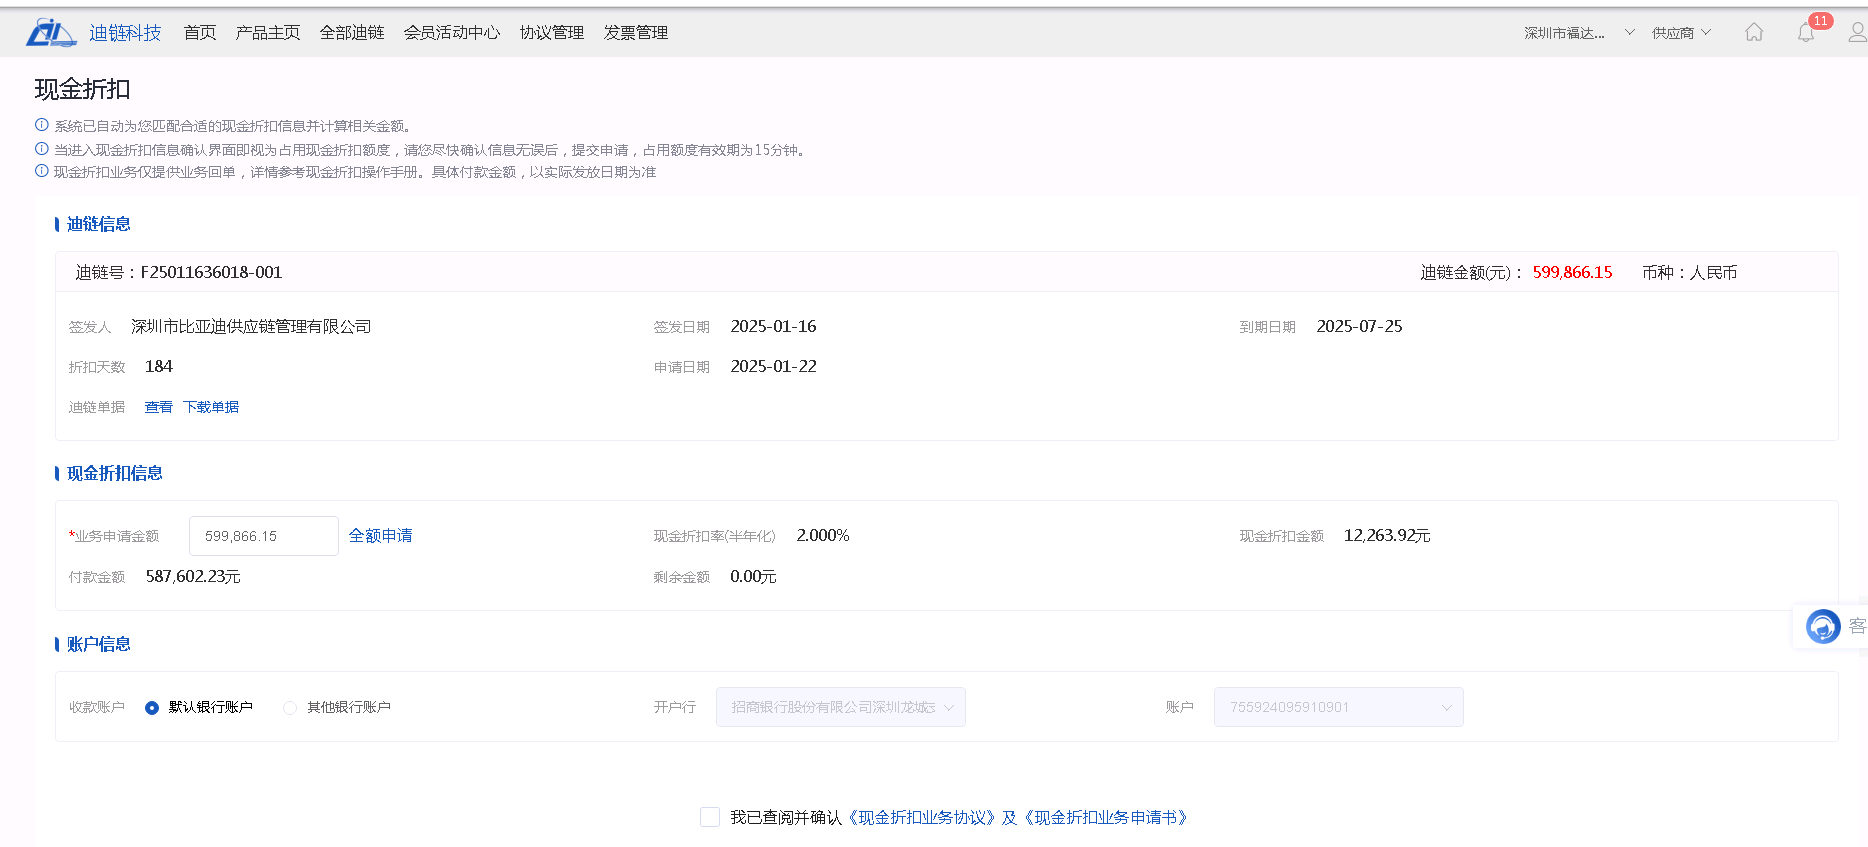The width and height of the screenshot is (1868, 847).
Task: Click the 签发日期 value 2025-01-16
Action: coord(774,327)
